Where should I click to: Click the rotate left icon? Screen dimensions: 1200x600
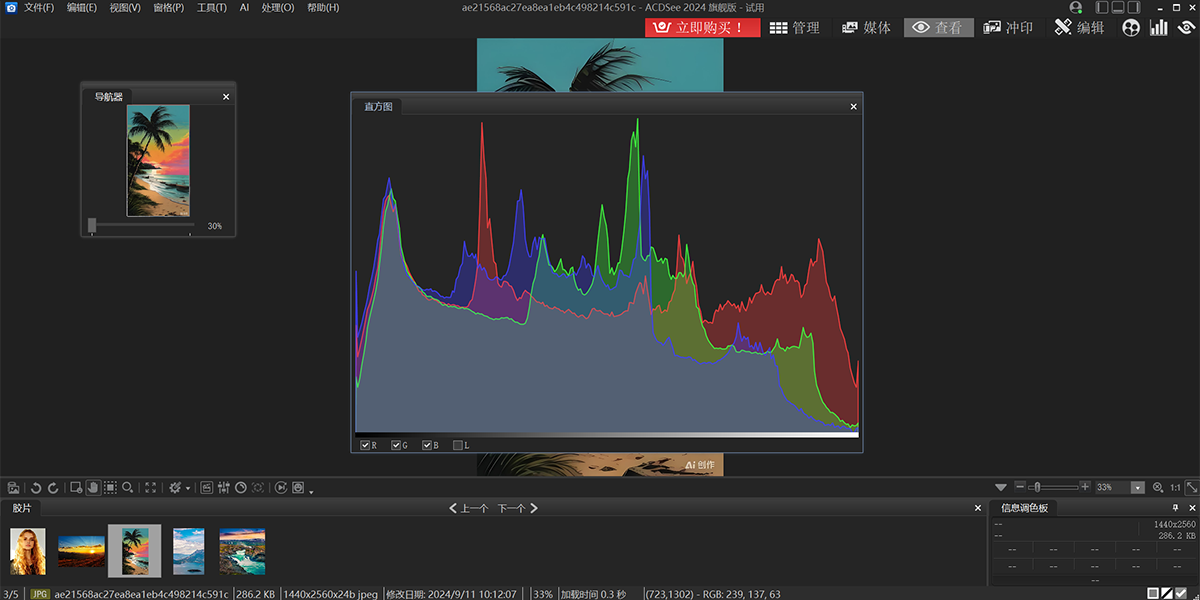point(36,487)
